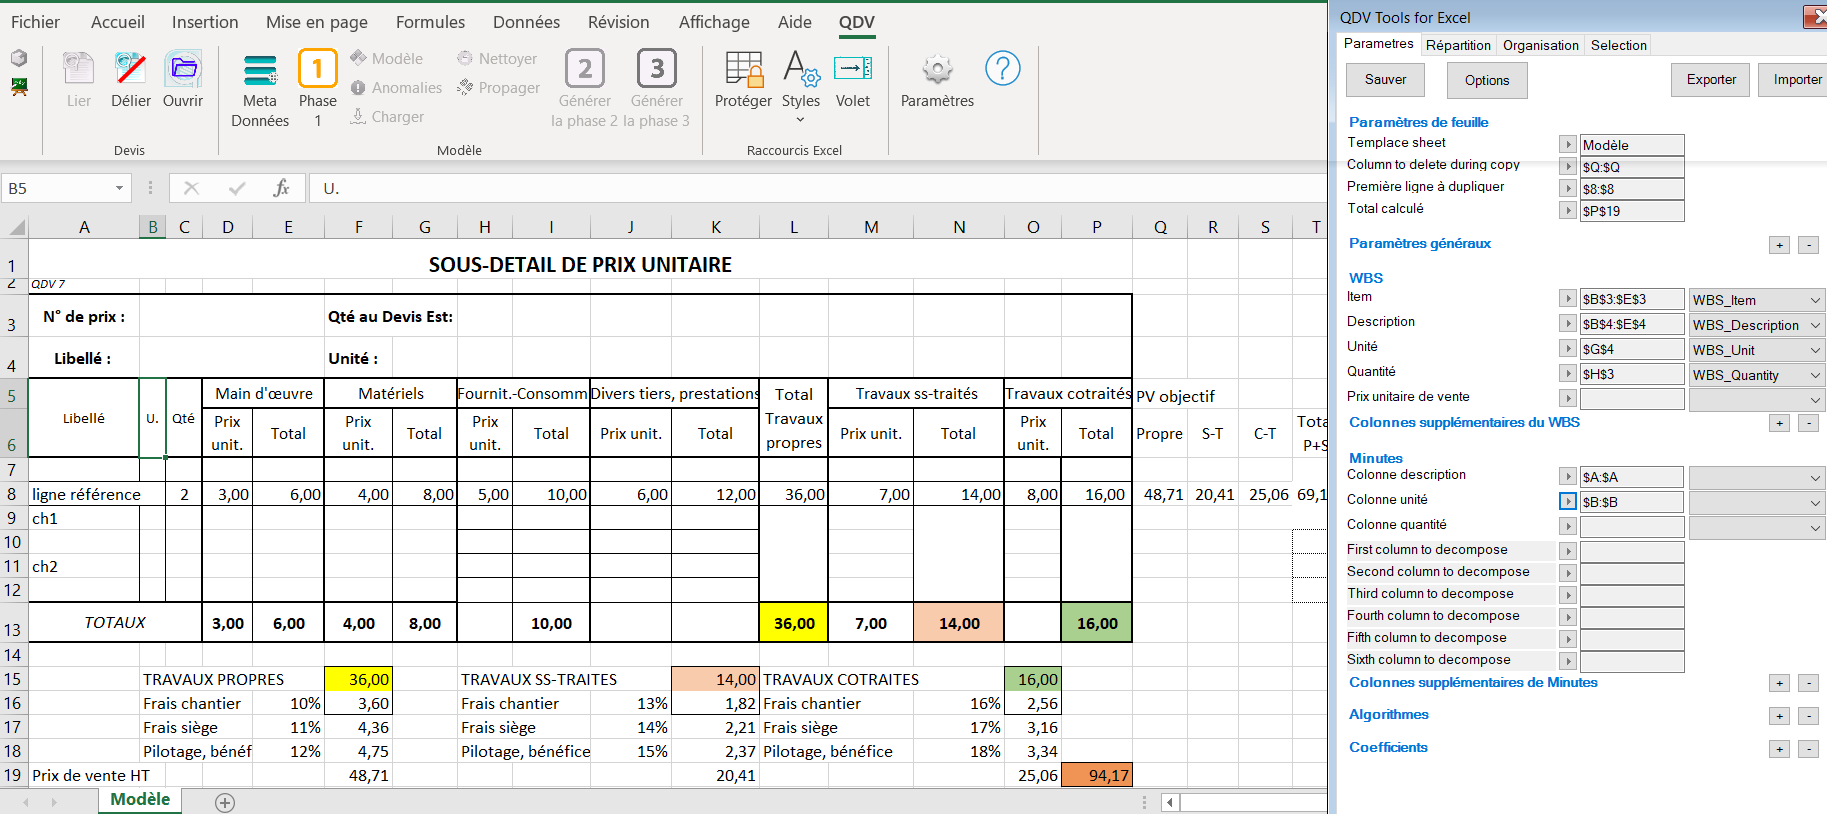Click the Charger command

[x=388, y=117]
